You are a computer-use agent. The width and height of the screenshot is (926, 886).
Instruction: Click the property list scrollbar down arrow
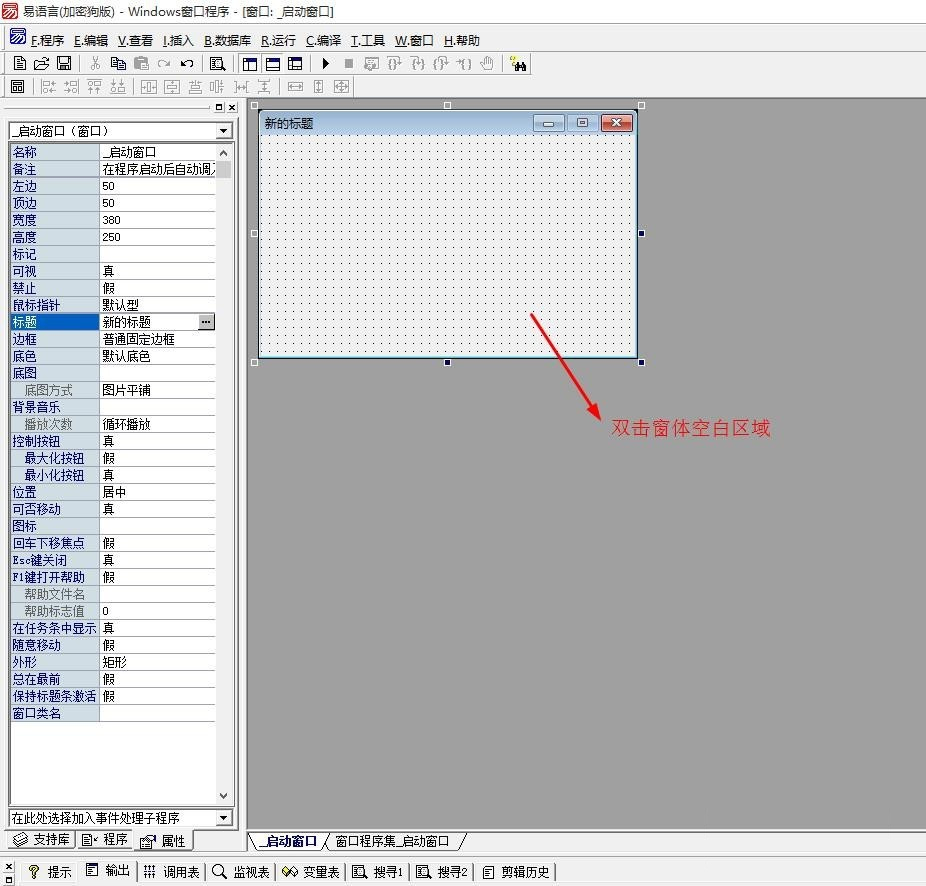(224, 795)
